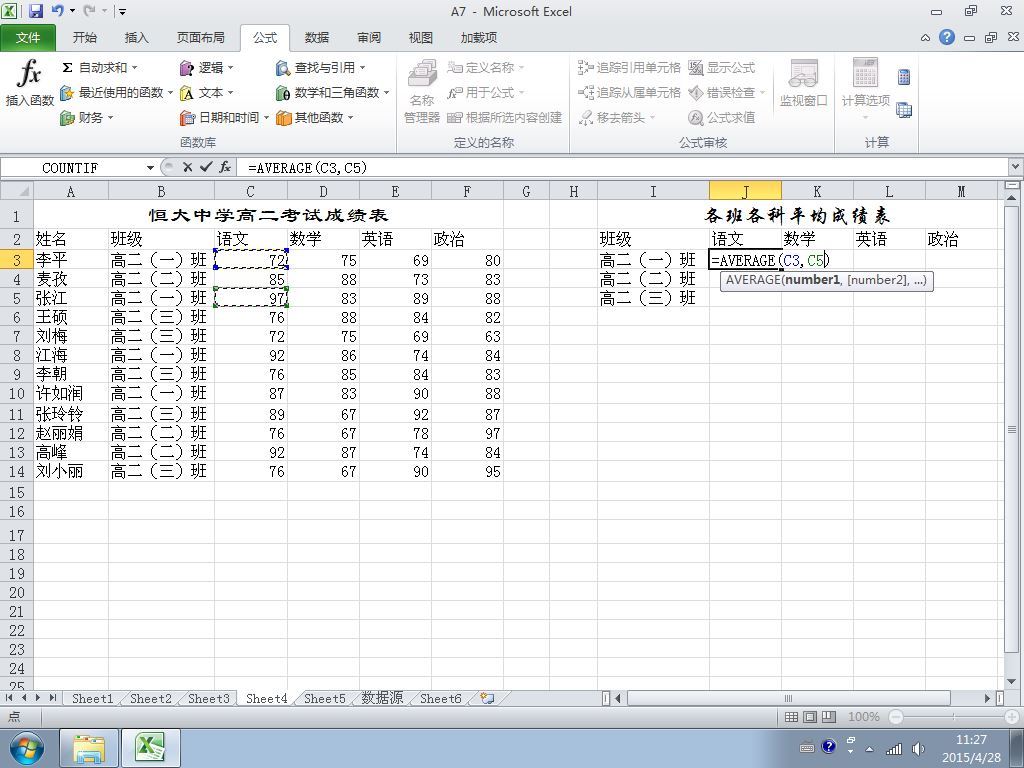Viewport: 1024px width, 768px height.
Task: Show hidden tray icons arrow
Action: coord(869,749)
